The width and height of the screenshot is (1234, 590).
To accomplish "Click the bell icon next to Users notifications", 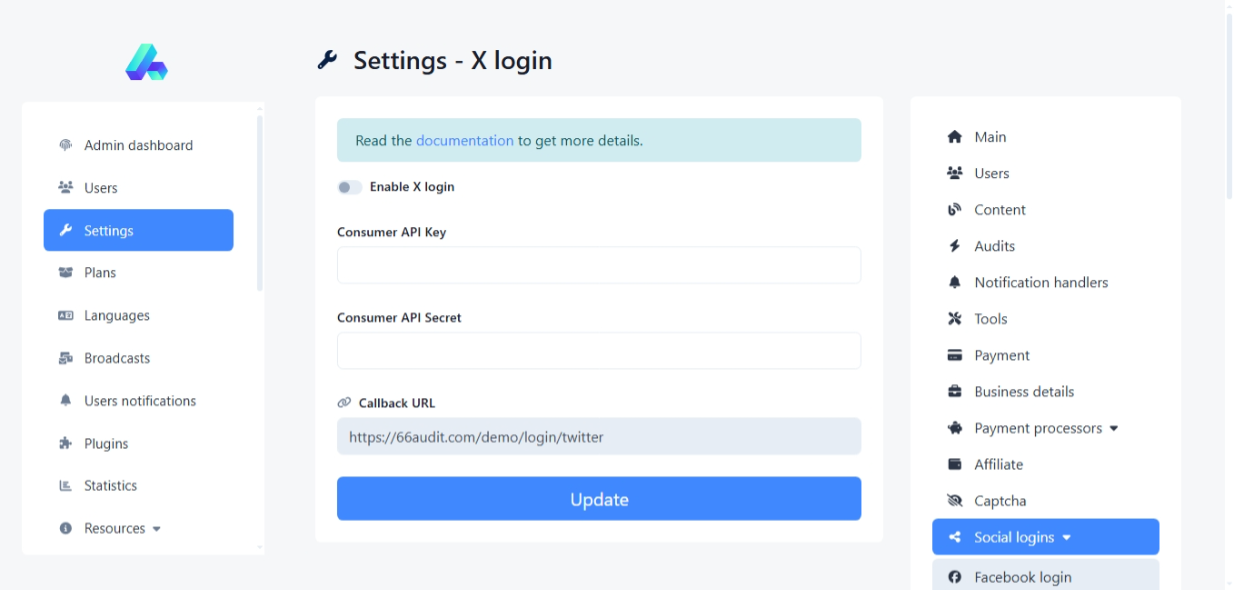I will coord(66,401).
